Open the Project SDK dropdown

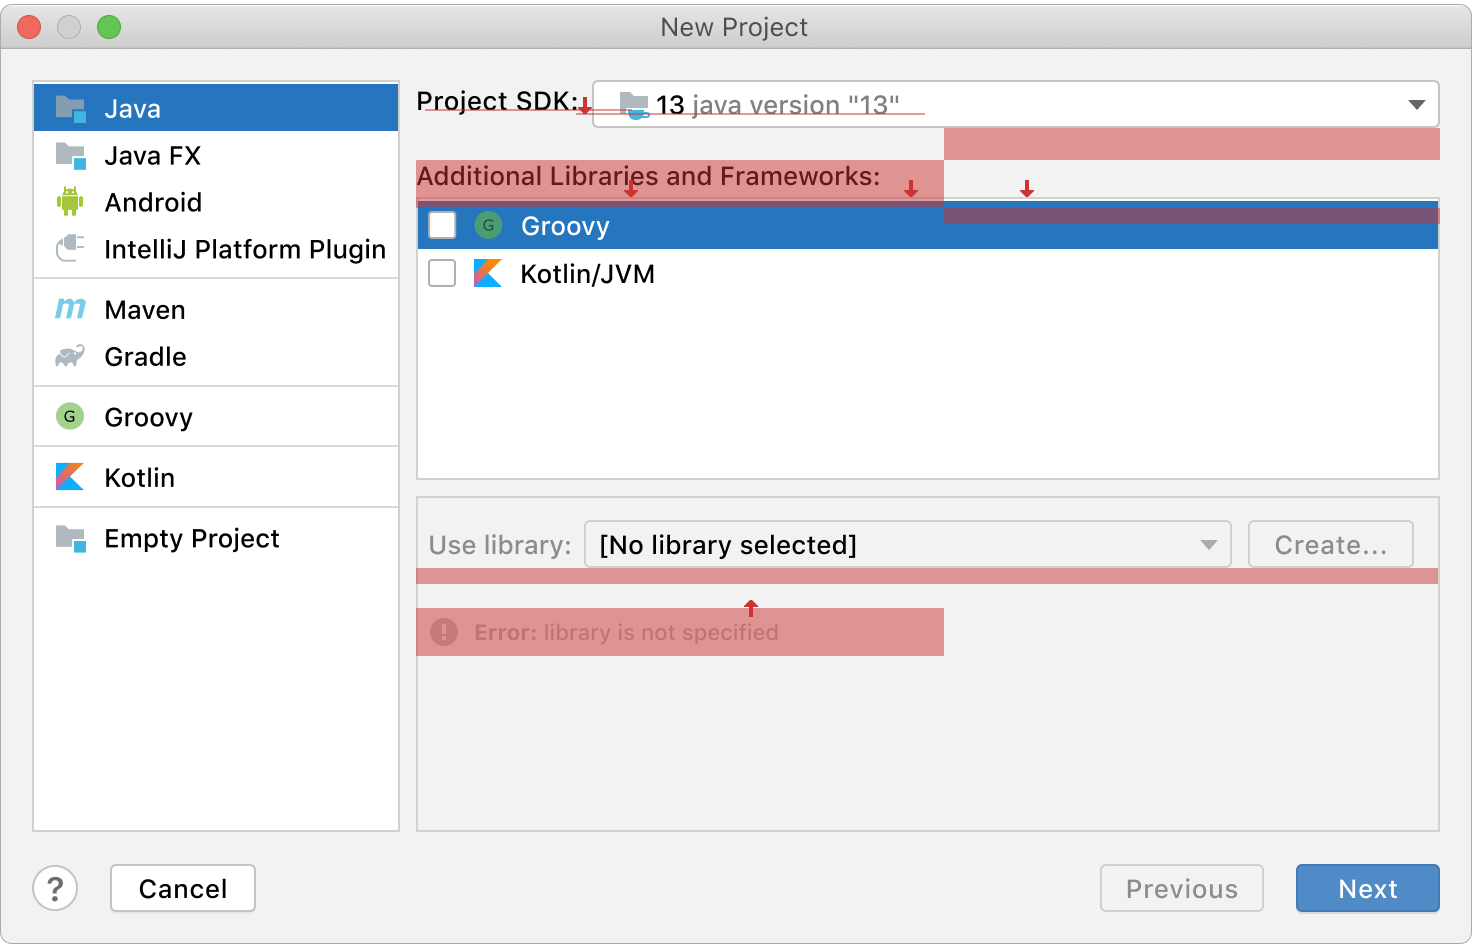(x=1015, y=104)
